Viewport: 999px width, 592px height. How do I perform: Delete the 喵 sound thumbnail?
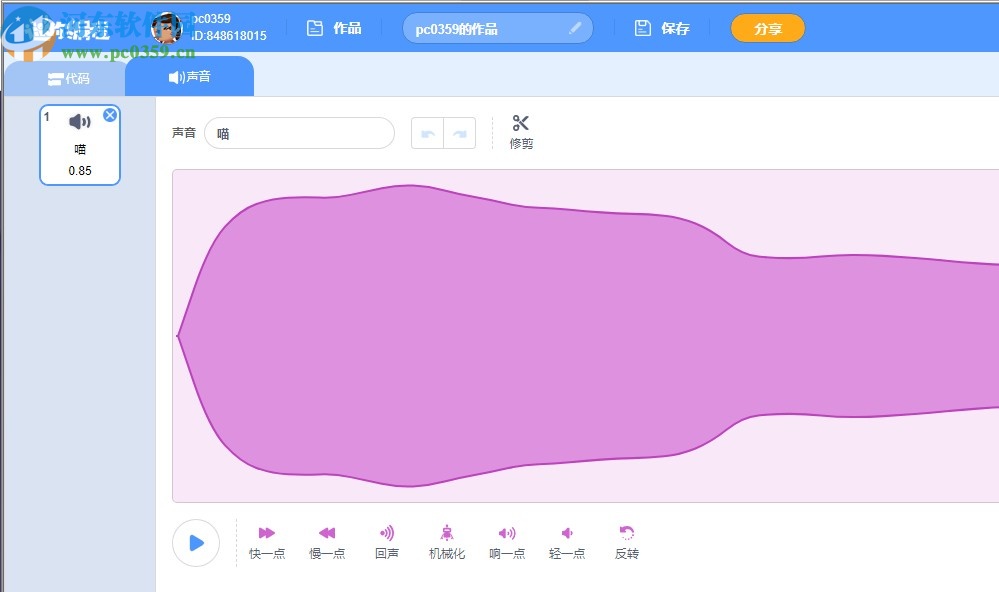click(110, 114)
